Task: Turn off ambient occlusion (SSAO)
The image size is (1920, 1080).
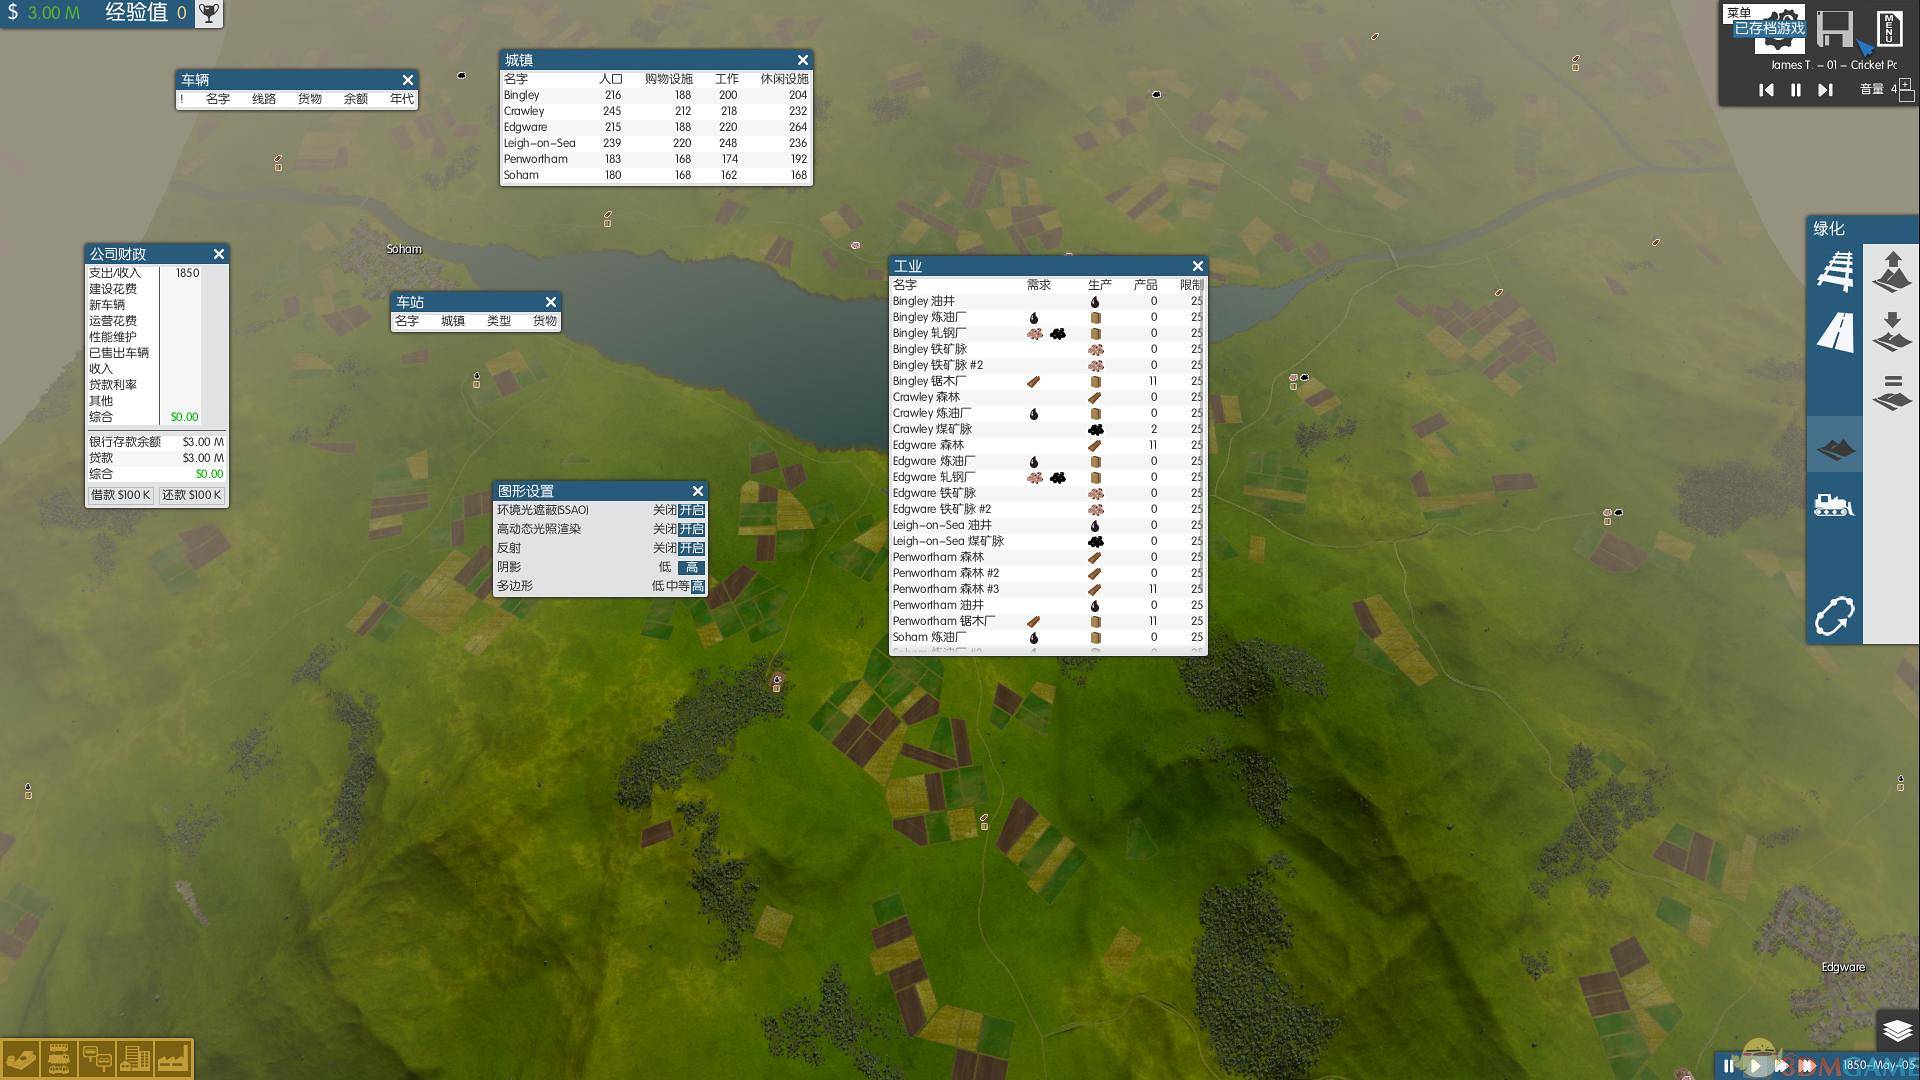Action: pyautogui.click(x=664, y=510)
